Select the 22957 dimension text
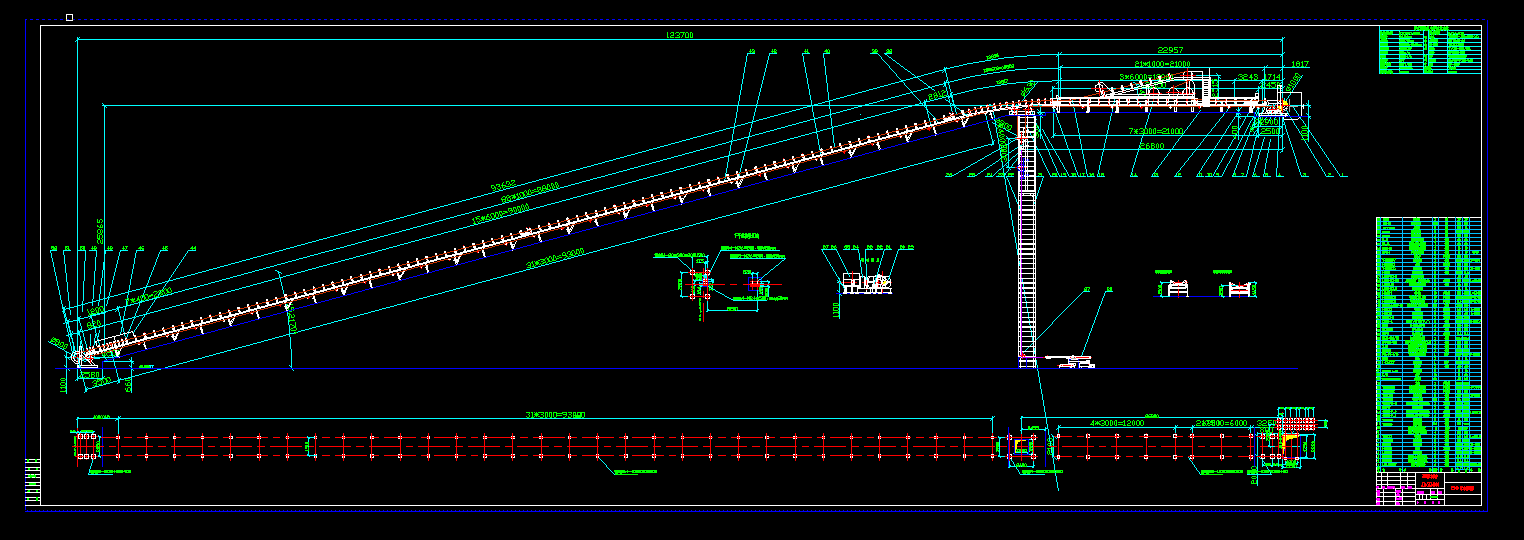Viewport: 1524px width, 540px height. pos(1170,50)
